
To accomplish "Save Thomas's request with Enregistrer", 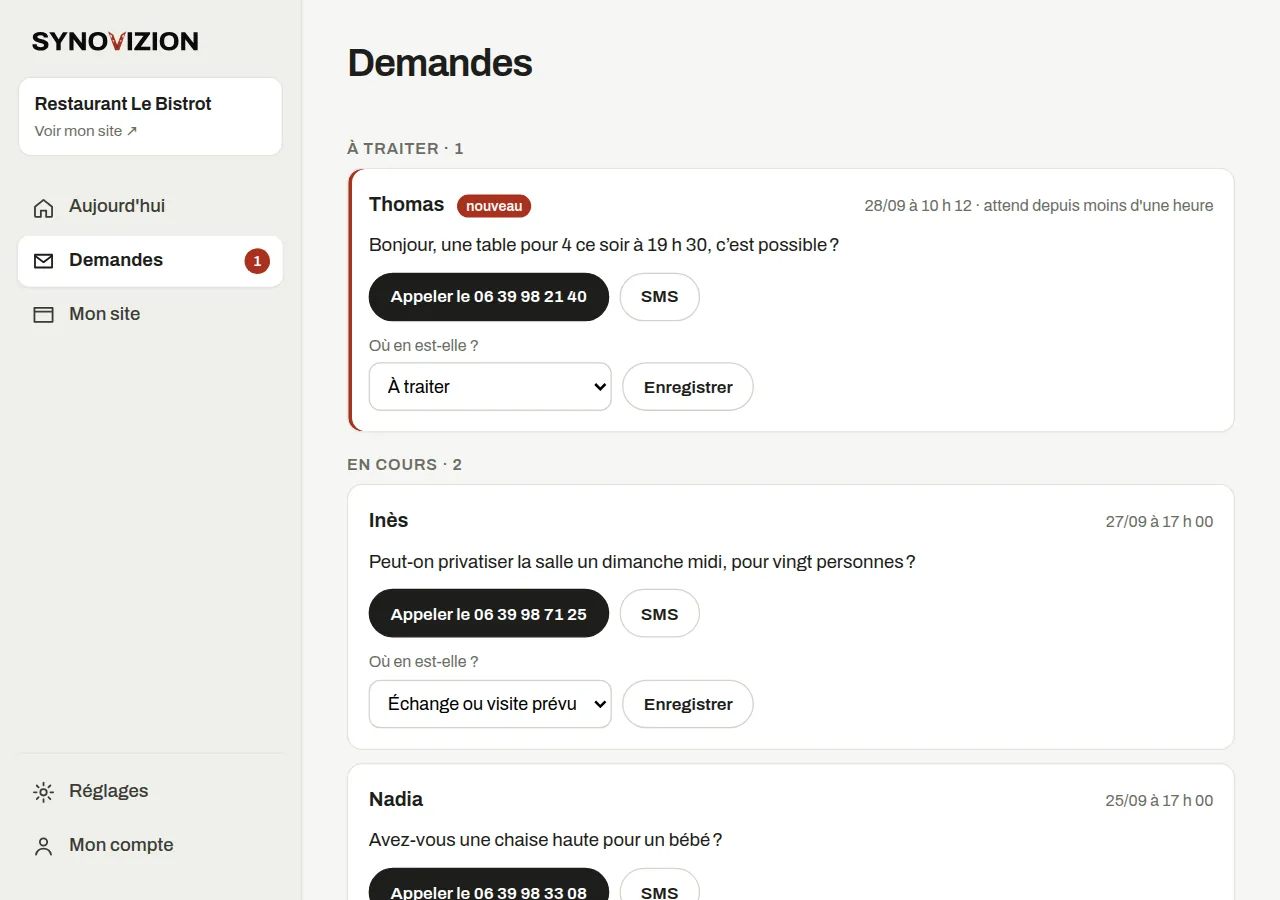I will 688,387.
